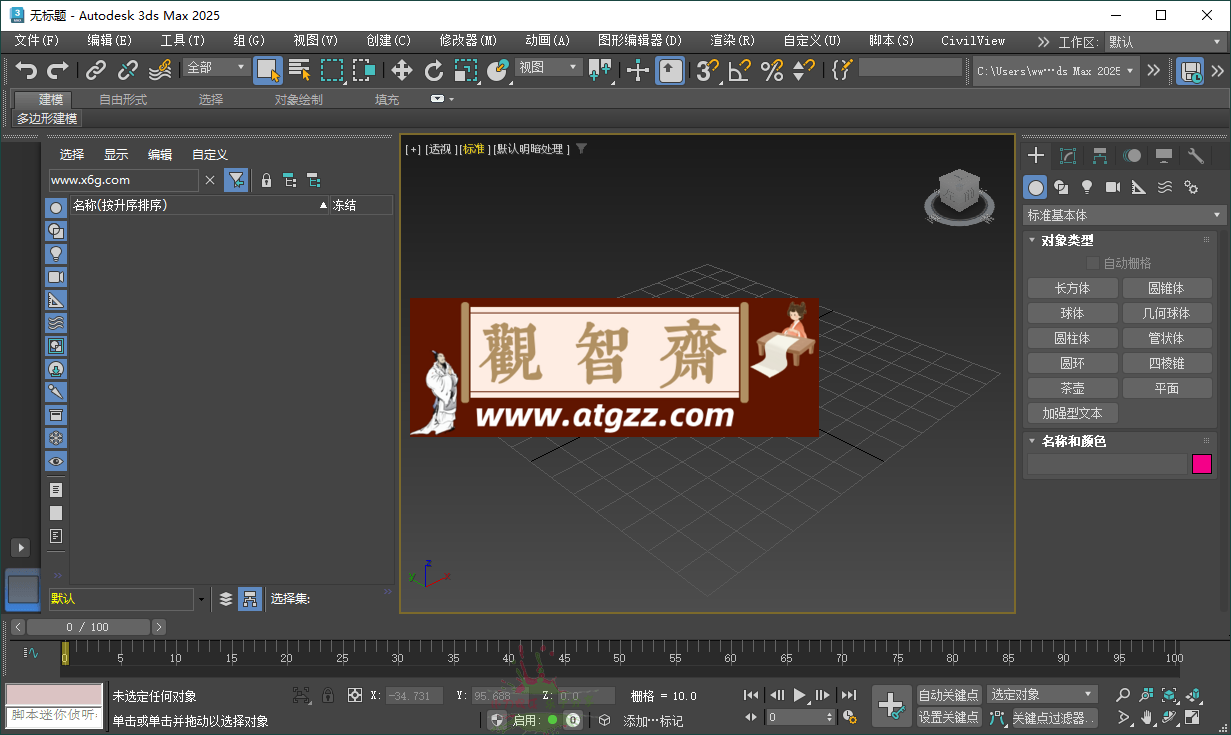Activate the Select and Place tool
Screen dimensions: 1231x735
coord(498,70)
